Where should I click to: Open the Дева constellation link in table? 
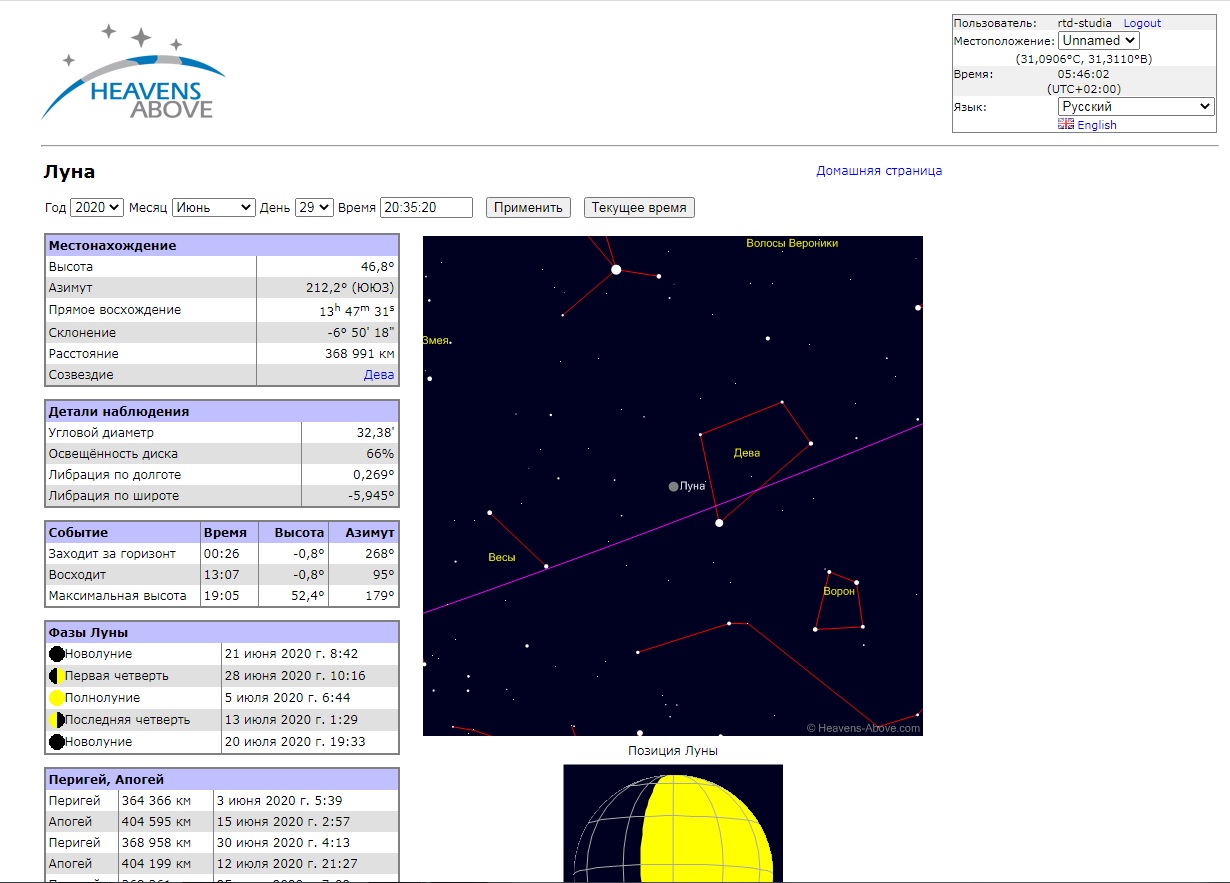[379, 375]
